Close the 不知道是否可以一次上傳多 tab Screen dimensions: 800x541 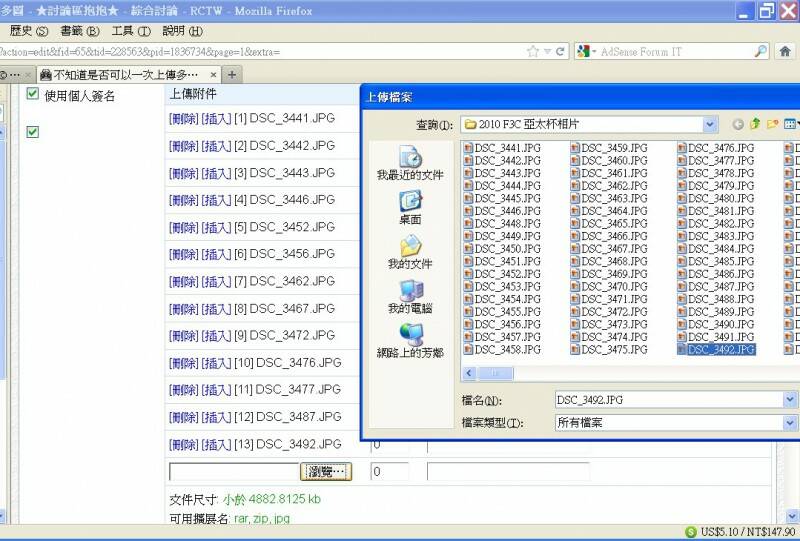point(213,75)
